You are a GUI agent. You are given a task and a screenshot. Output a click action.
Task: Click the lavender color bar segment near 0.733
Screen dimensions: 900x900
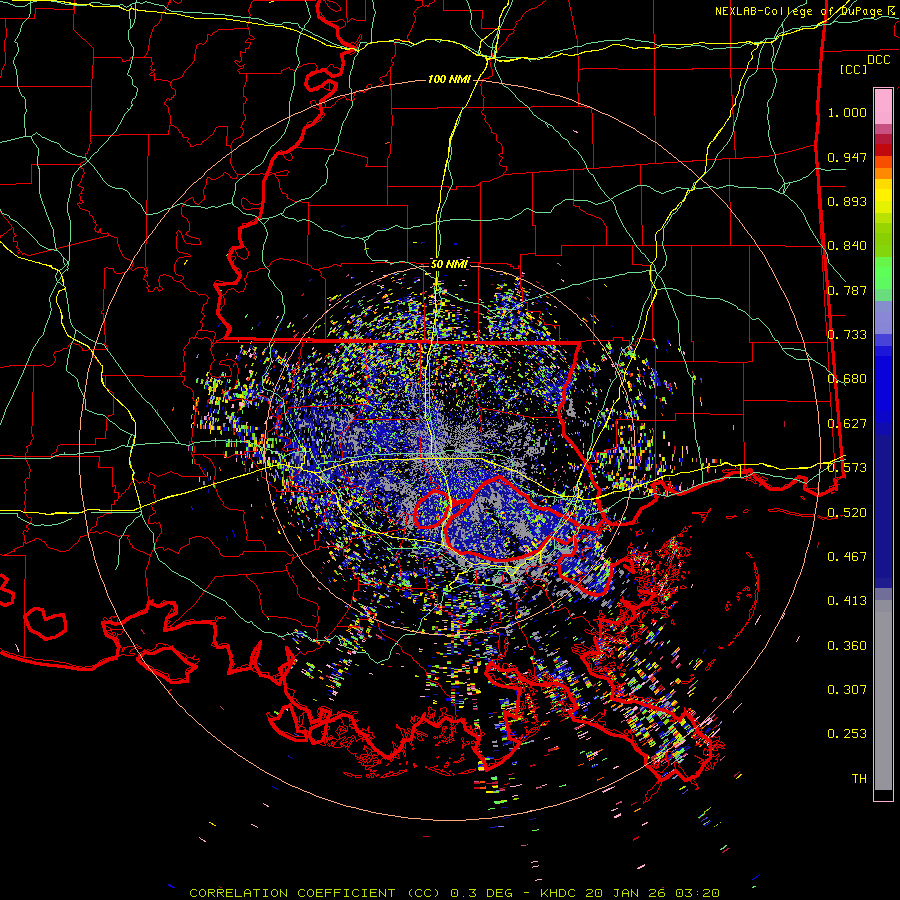click(883, 317)
